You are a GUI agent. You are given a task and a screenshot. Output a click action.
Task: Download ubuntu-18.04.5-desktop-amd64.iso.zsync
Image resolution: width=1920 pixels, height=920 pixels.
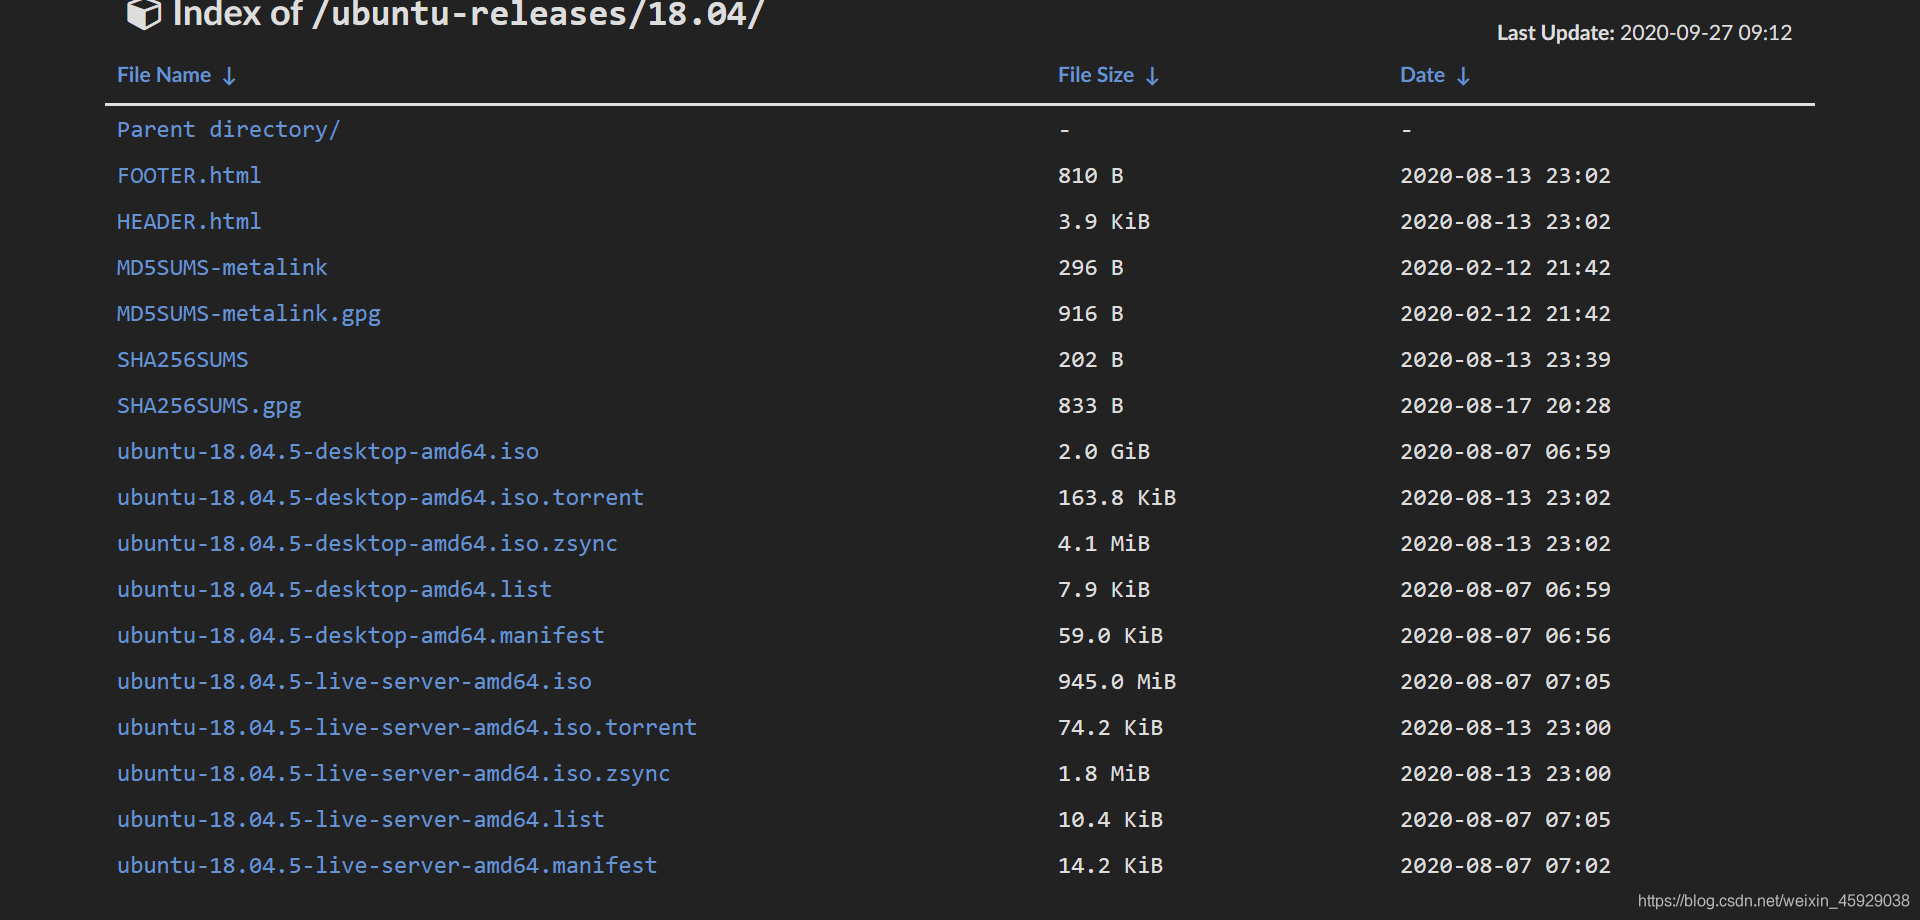(367, 544)
